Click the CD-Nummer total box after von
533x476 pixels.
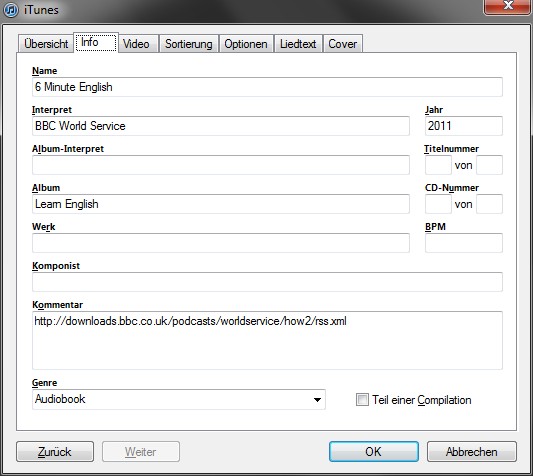(x=489, y=204)
